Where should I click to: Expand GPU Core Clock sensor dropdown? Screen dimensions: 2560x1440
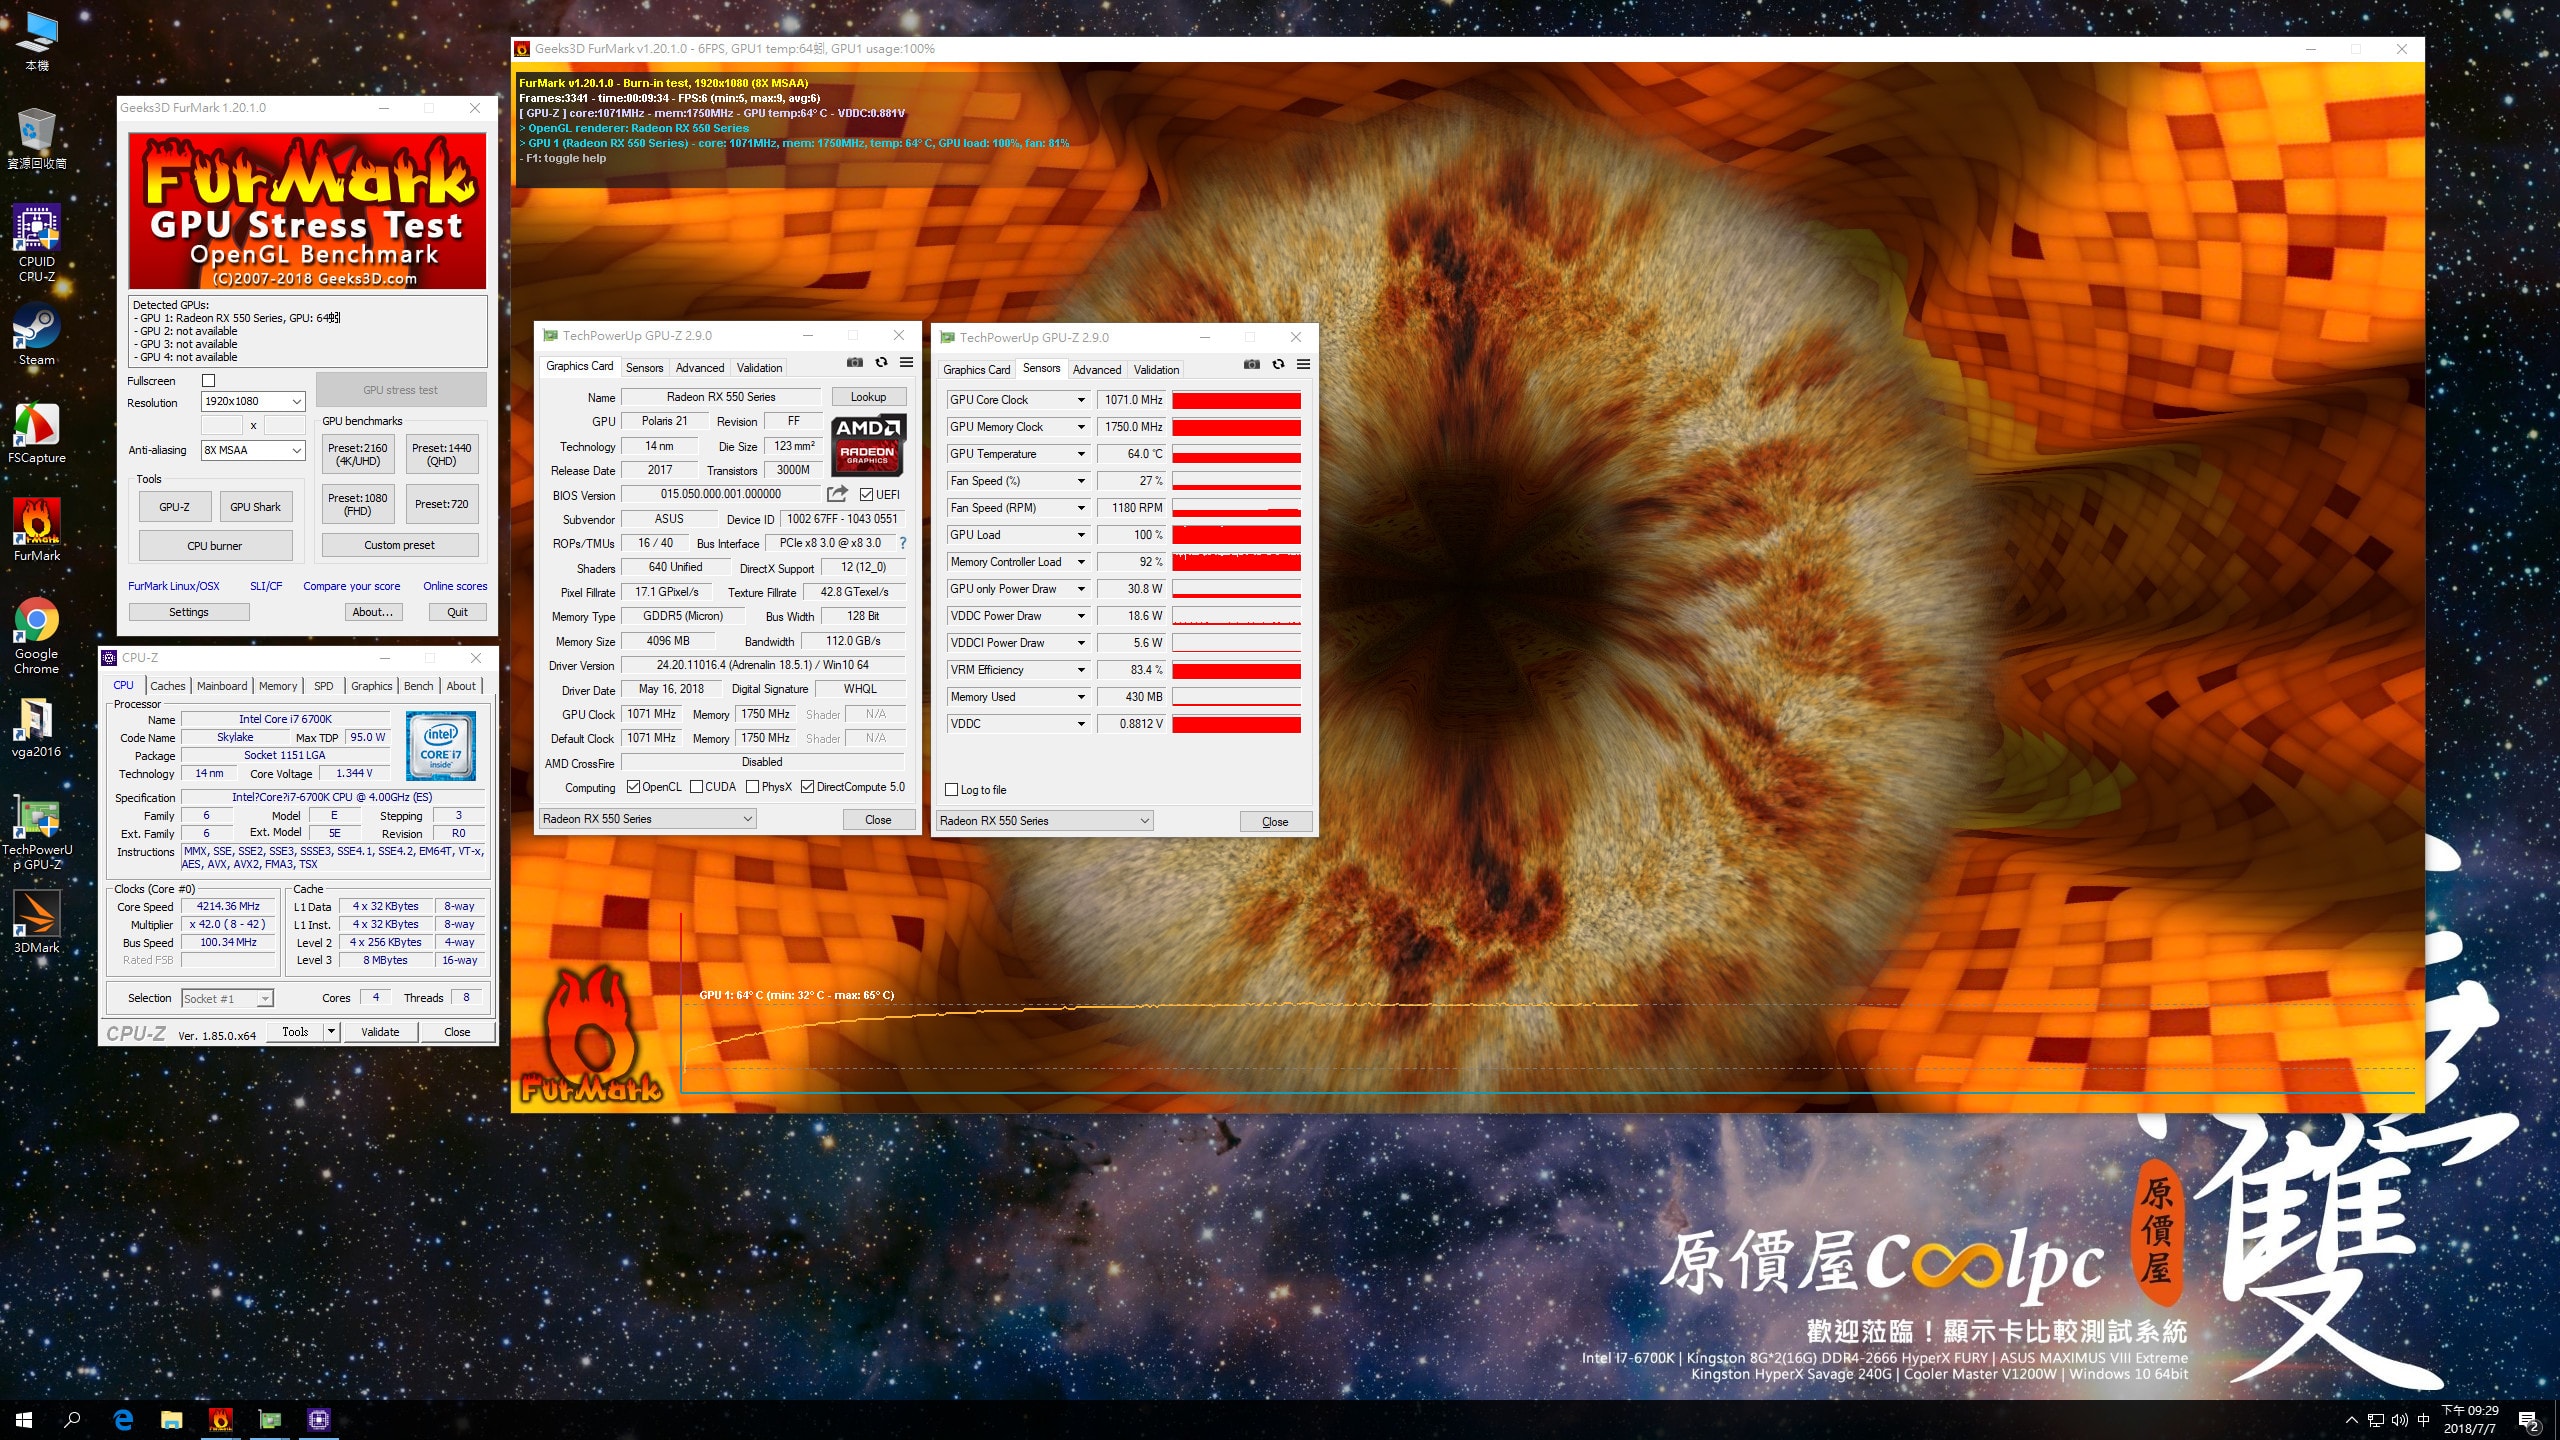tap(1081, 400)
